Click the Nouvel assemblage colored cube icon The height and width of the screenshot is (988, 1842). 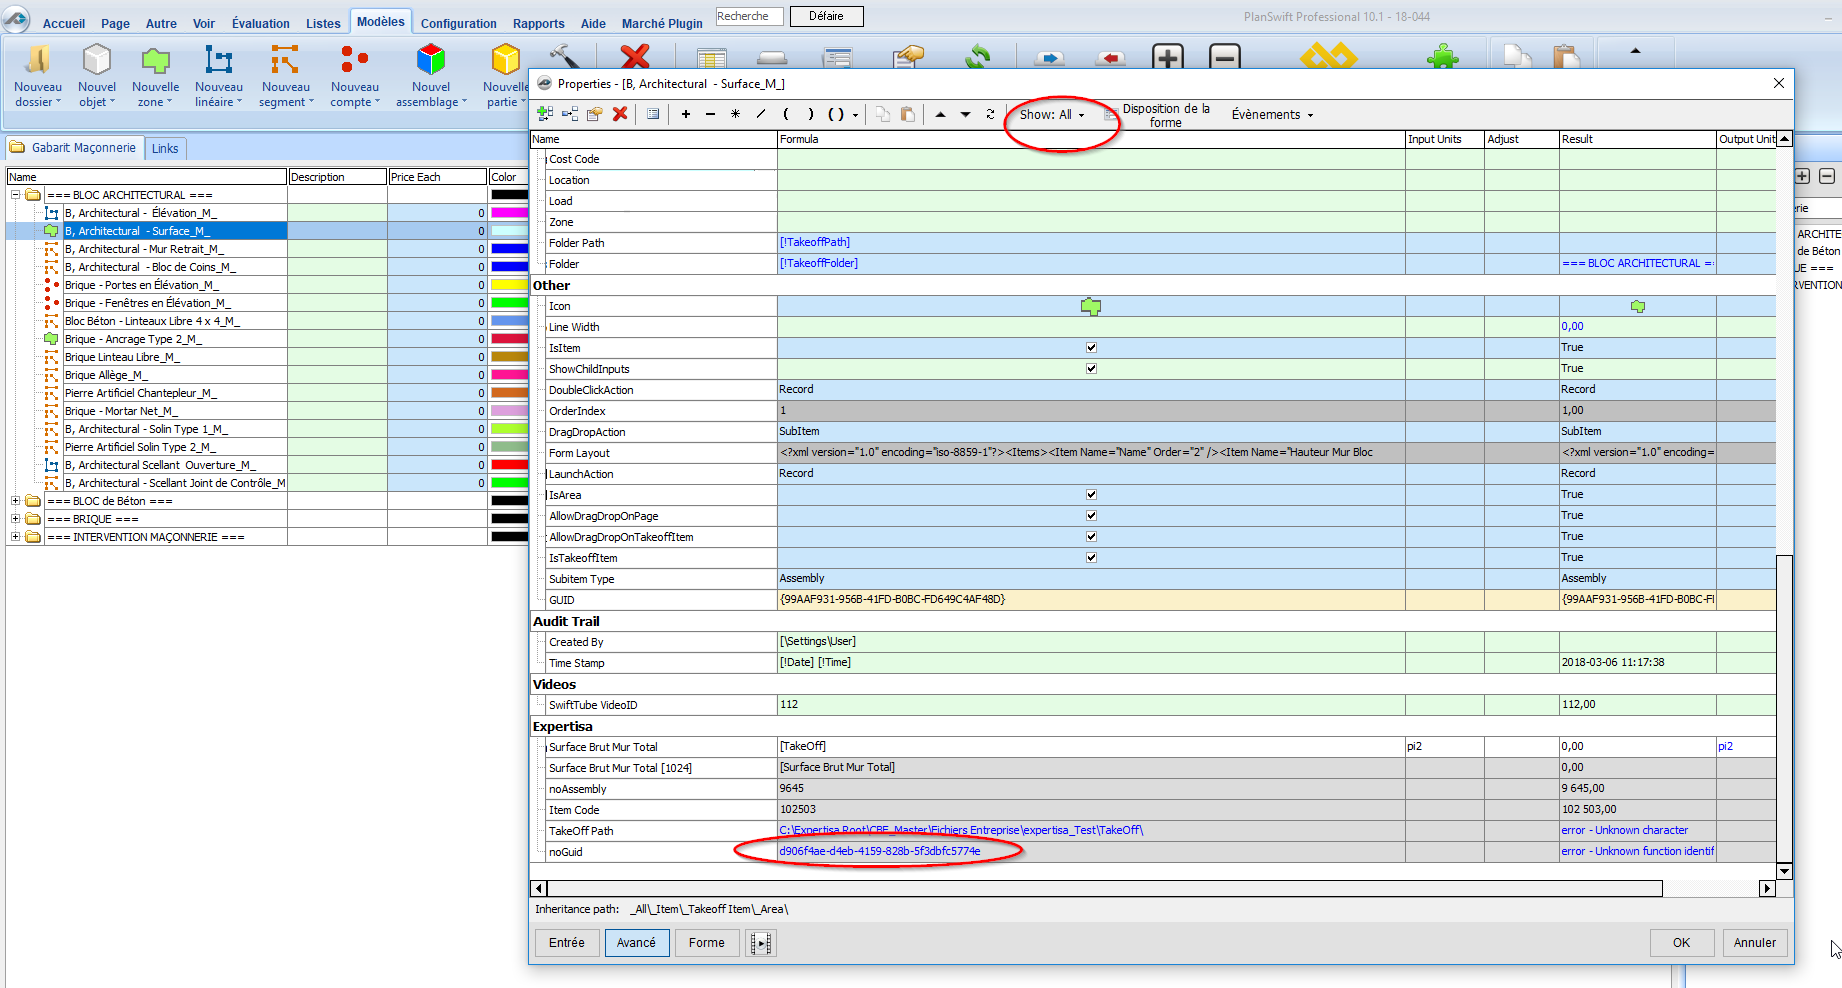[x=430, y=62]
